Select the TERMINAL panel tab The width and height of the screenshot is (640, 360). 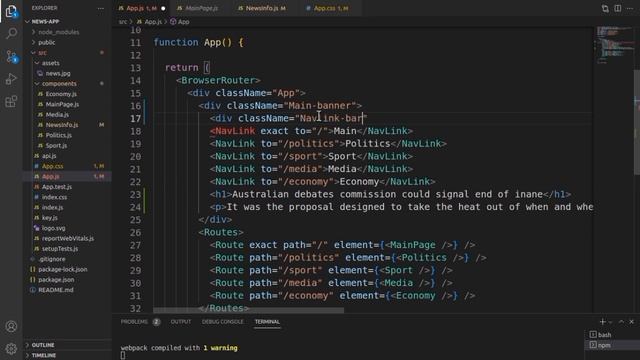pyautogui.click(x=267, y=322)
